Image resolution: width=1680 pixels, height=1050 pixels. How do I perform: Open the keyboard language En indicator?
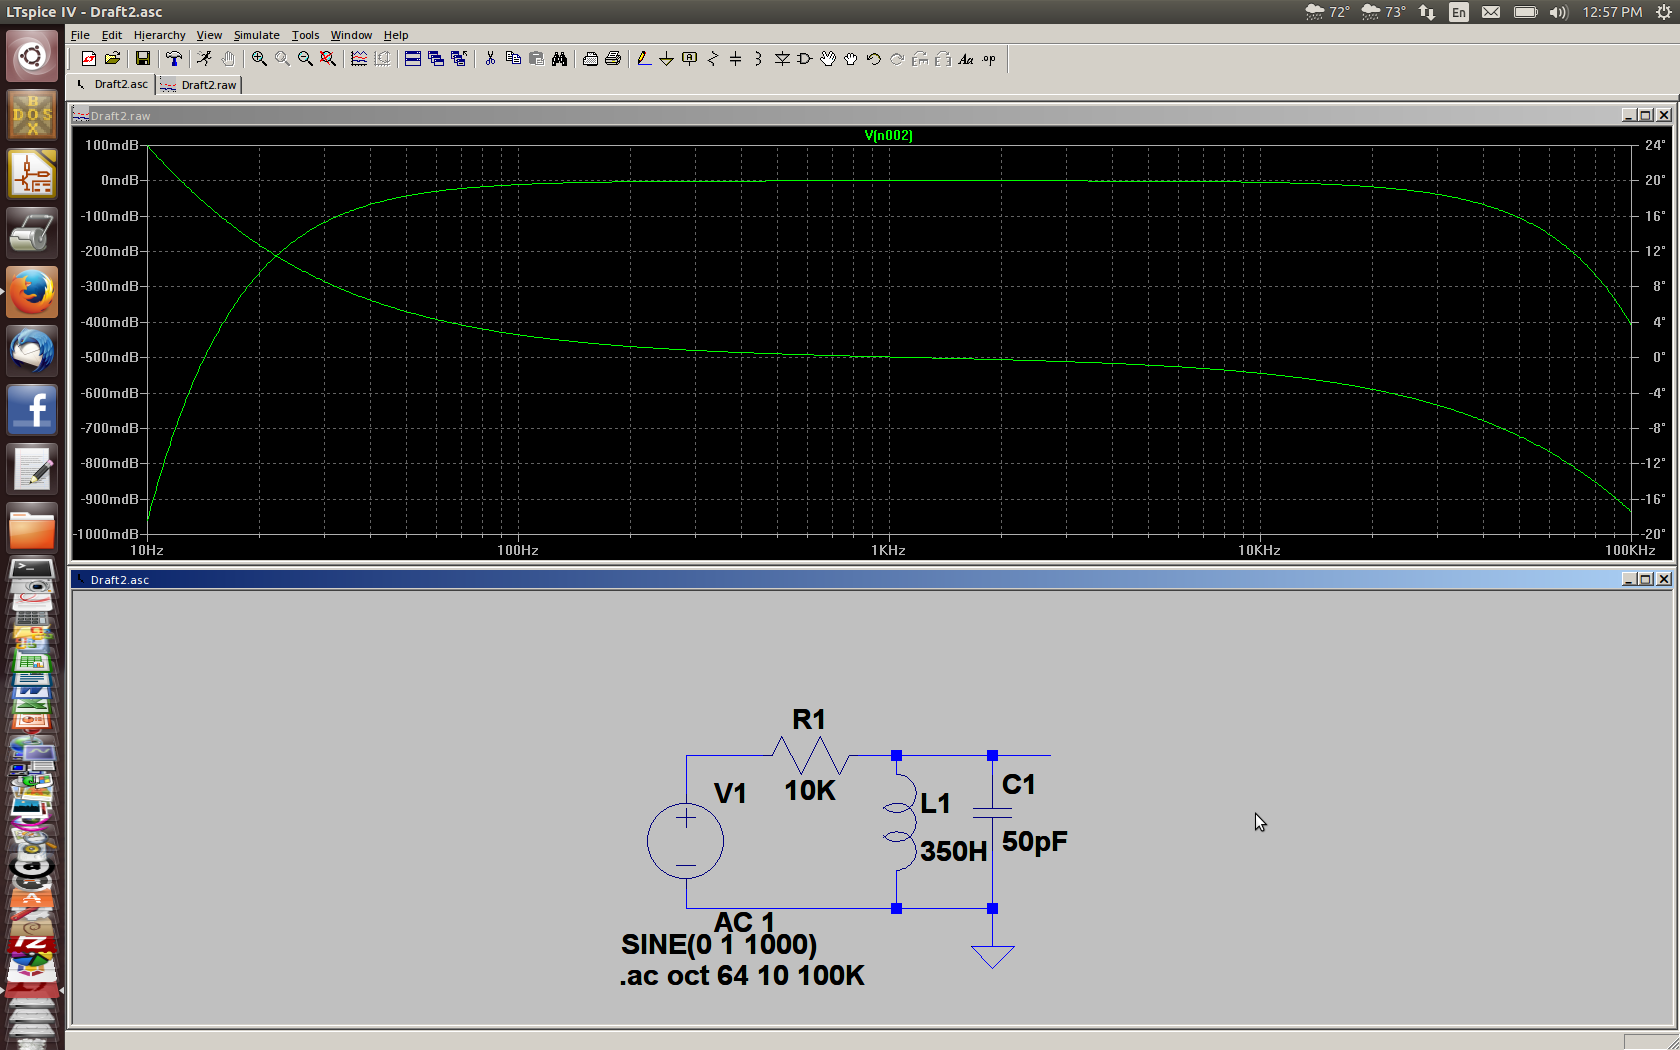point(1459,12)
